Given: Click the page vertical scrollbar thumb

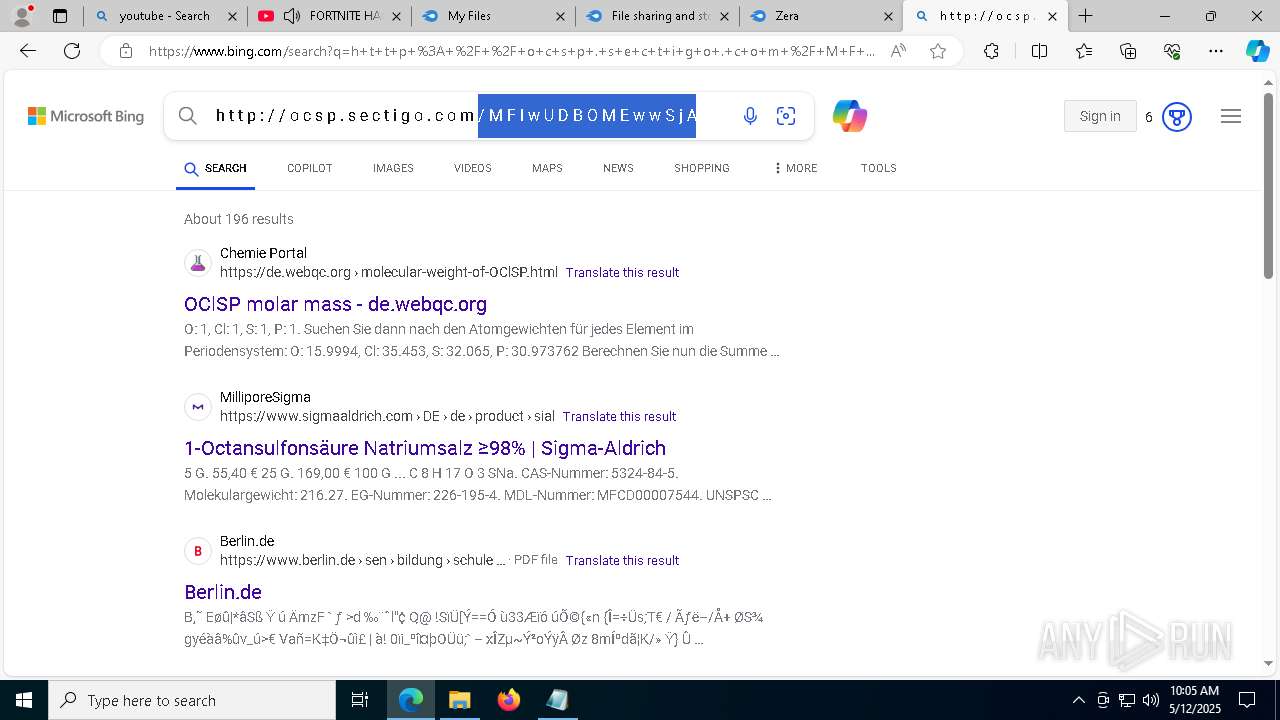Looking at the screenshot, I should coord(1268,185).
